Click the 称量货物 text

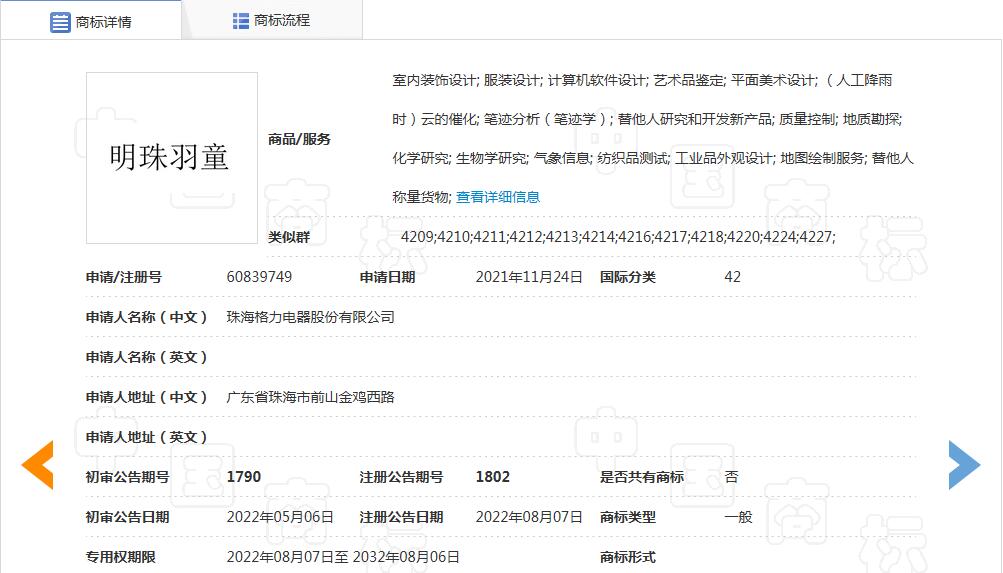pyautogui.click(x=421, y=197)
